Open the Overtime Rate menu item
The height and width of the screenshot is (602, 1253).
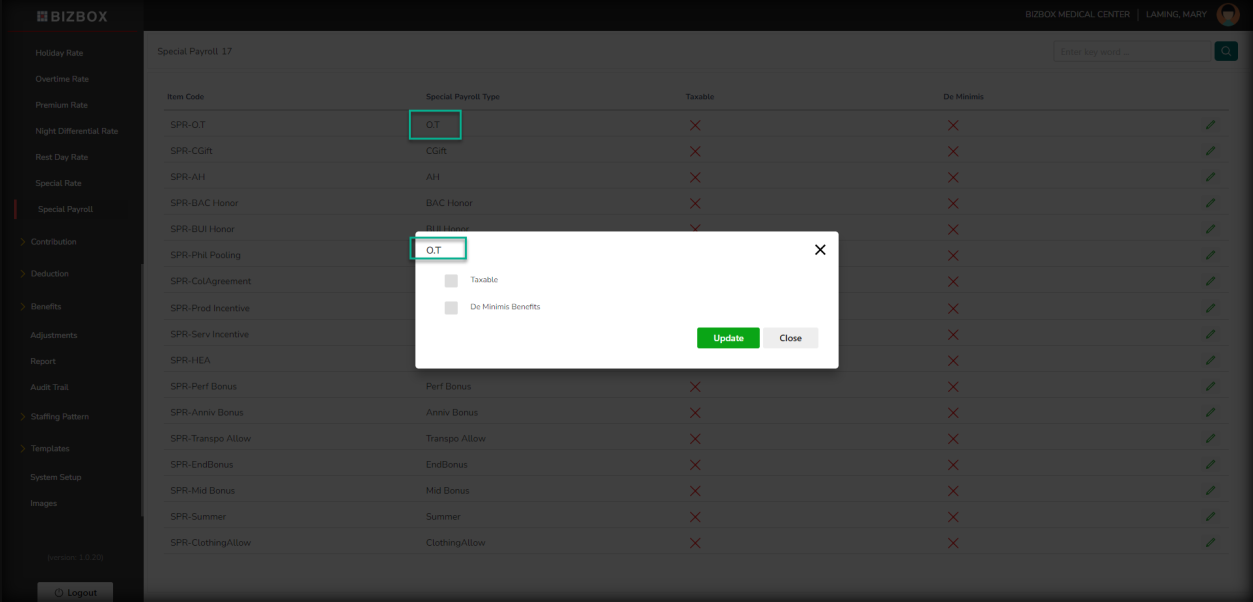click(62, 79)
